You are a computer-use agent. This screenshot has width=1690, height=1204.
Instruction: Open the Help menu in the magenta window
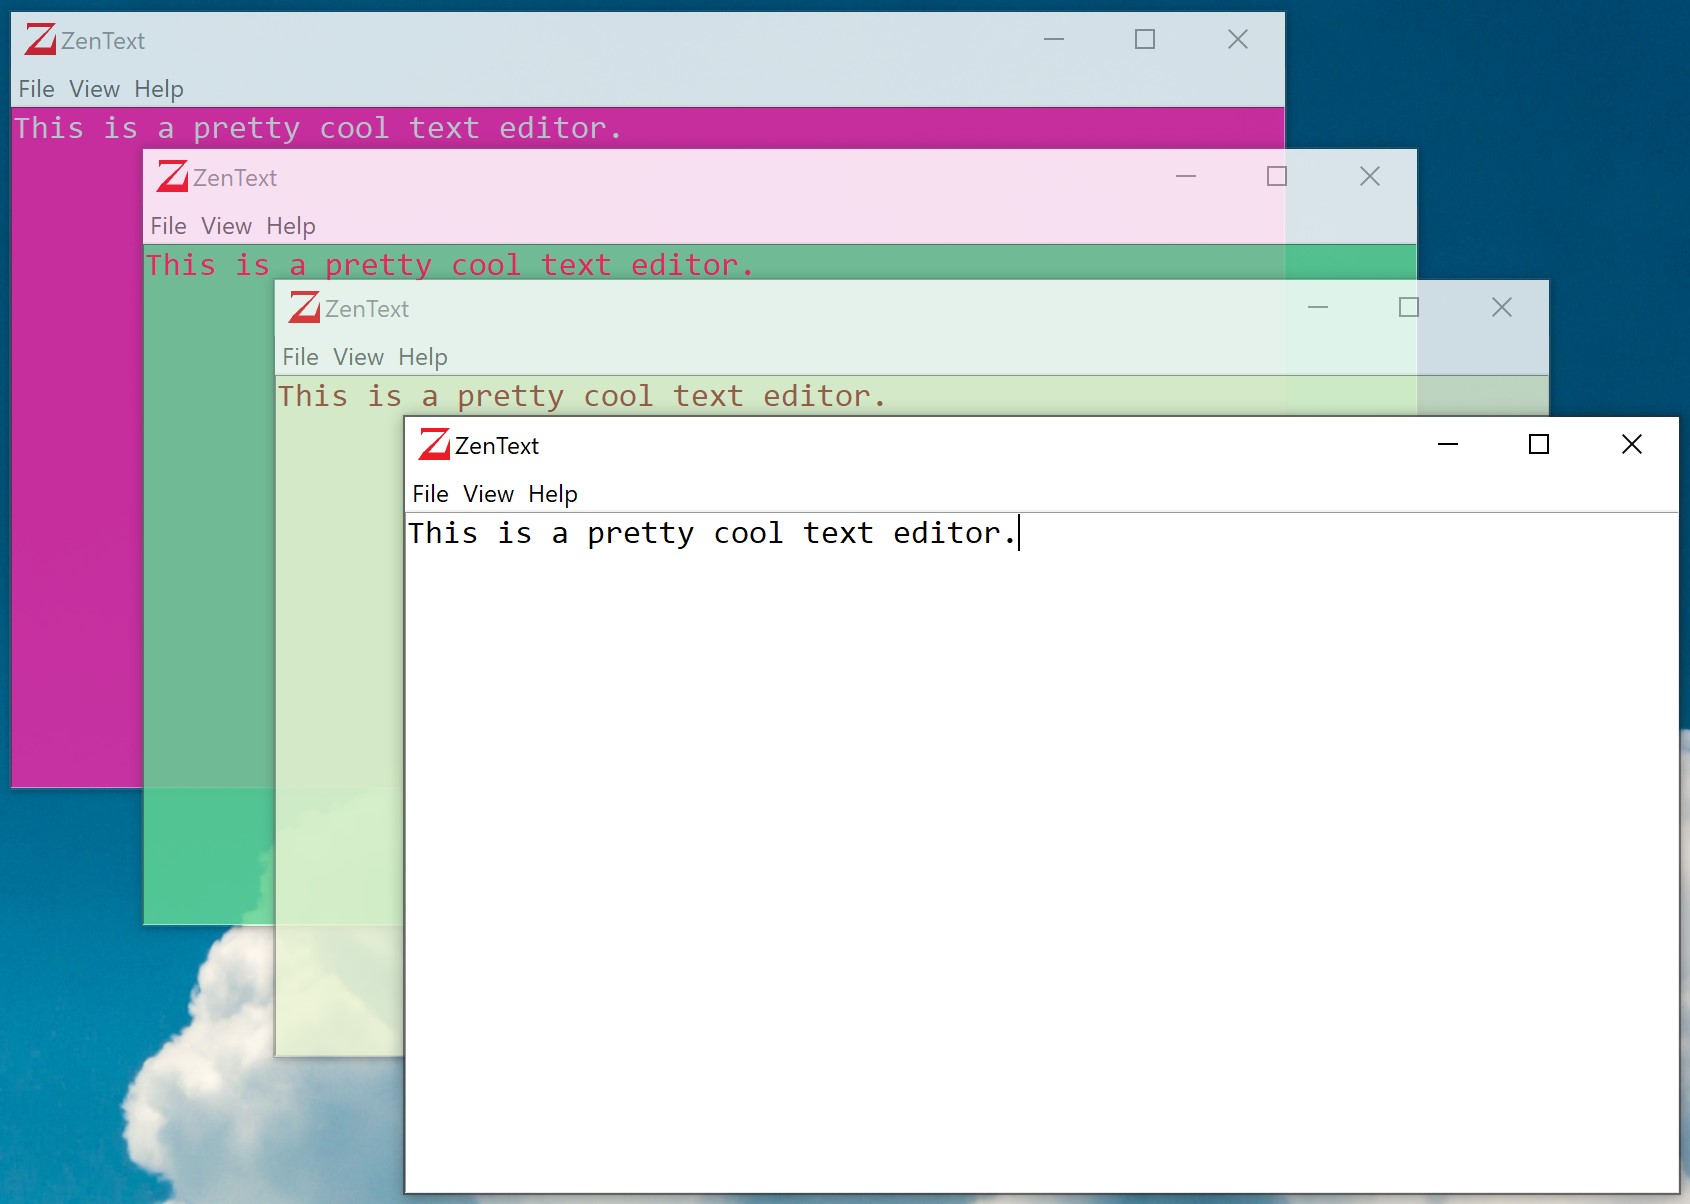(x=159, y=89)
